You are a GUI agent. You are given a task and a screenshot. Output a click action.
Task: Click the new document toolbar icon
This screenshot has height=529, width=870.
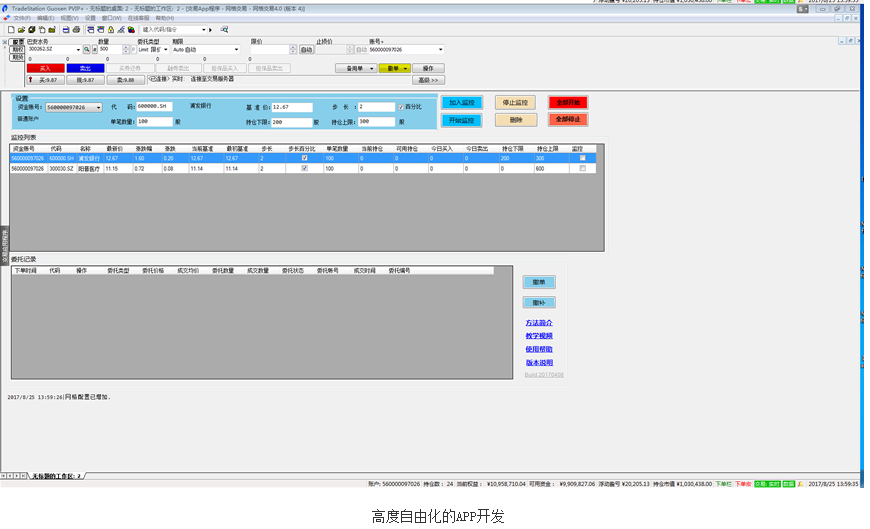point(11,30)
